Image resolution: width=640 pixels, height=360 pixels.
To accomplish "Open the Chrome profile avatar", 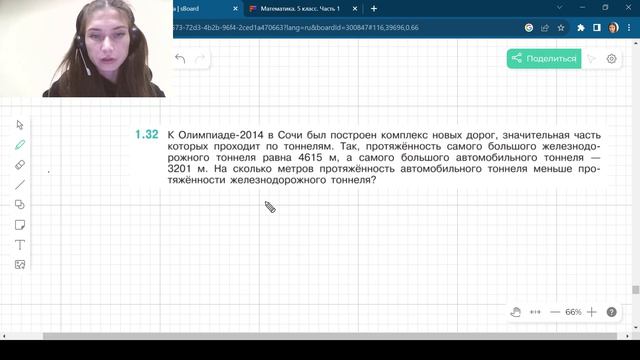I will (613, 28).
